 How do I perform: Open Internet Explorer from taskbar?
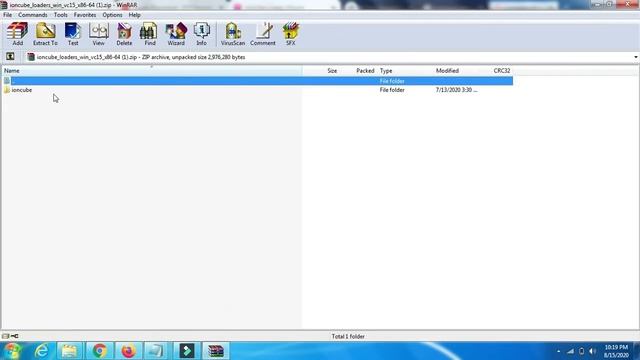pyautogui.click(x=42, y=351)
